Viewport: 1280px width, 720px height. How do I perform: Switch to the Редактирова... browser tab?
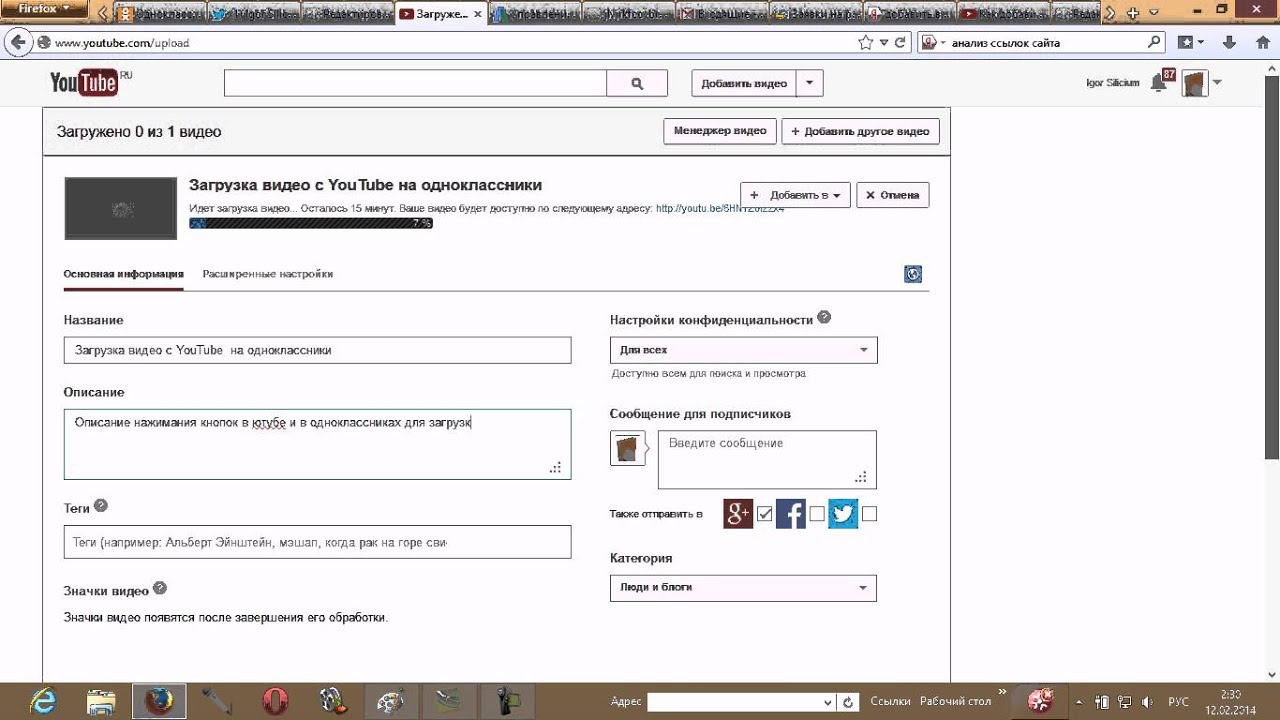347,14
